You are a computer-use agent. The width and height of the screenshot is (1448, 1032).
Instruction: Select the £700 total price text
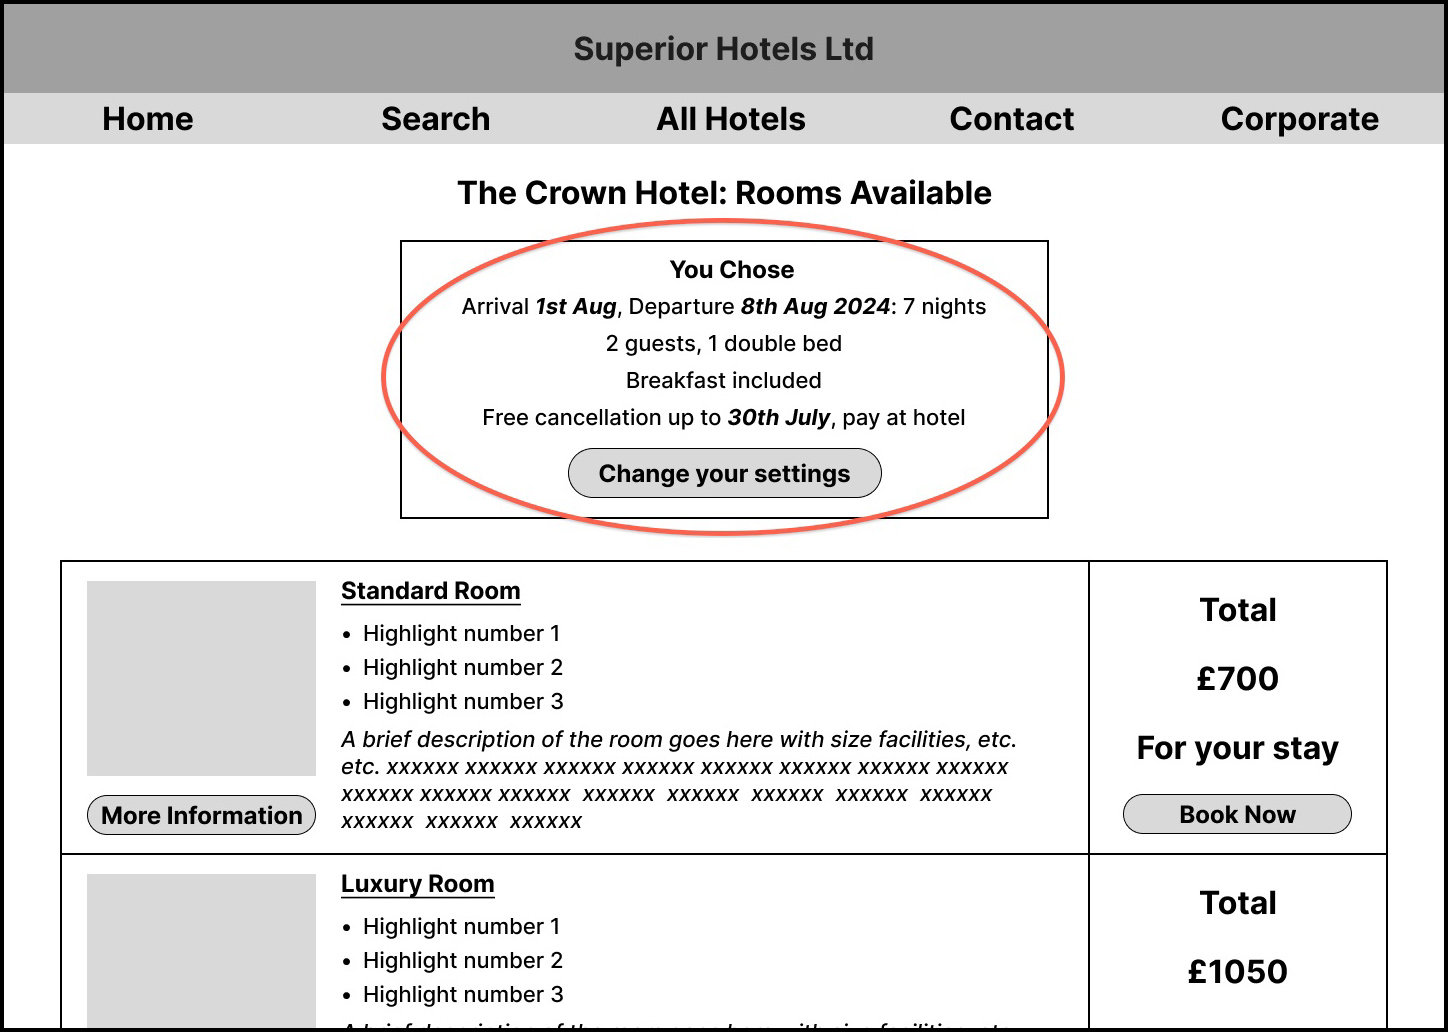point(1238,679)
